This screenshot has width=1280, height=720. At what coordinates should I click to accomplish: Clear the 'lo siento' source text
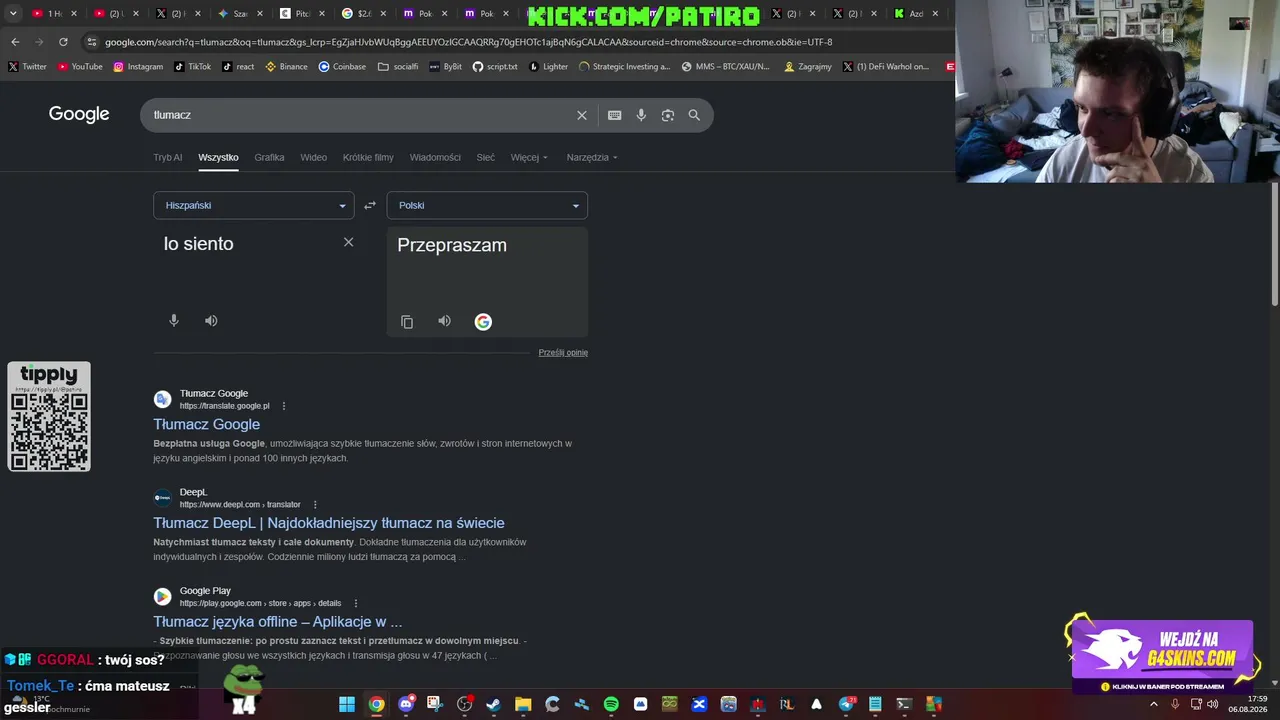tap(348, 242)
